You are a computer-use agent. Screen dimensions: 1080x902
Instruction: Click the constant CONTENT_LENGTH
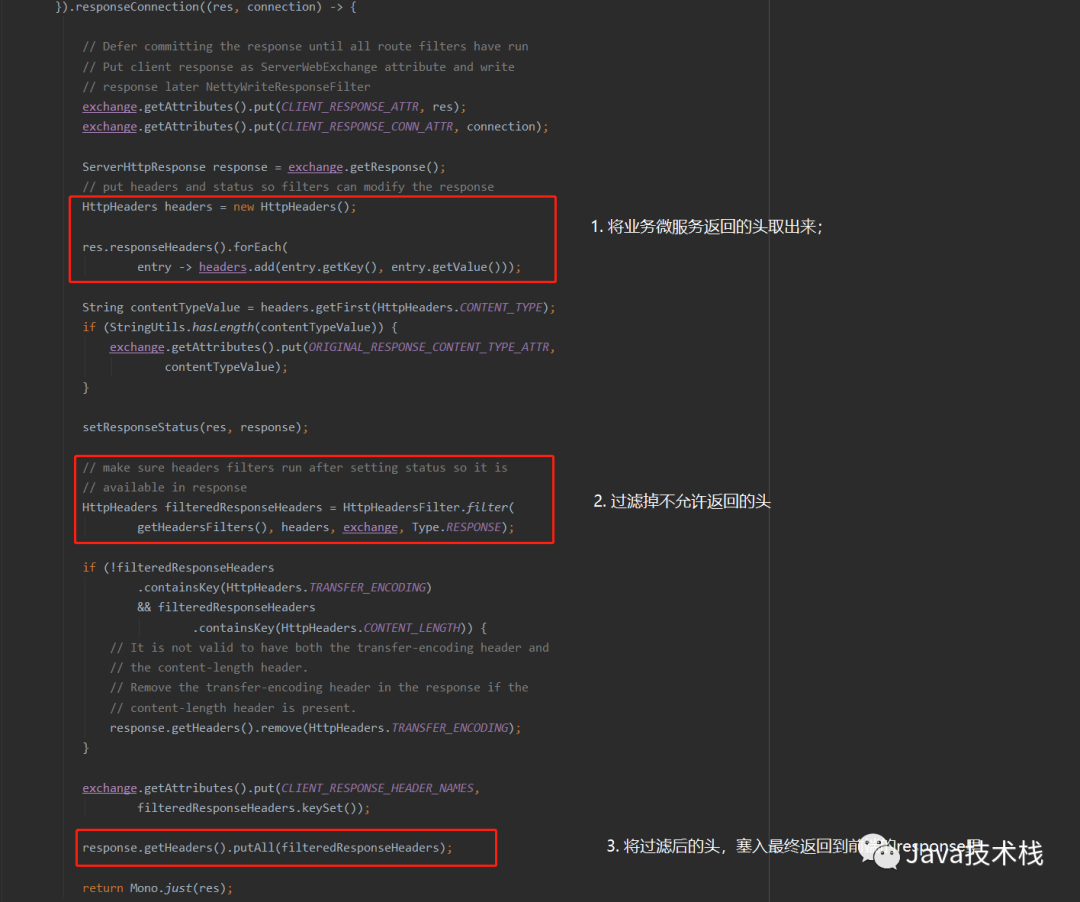pos(411,628)
